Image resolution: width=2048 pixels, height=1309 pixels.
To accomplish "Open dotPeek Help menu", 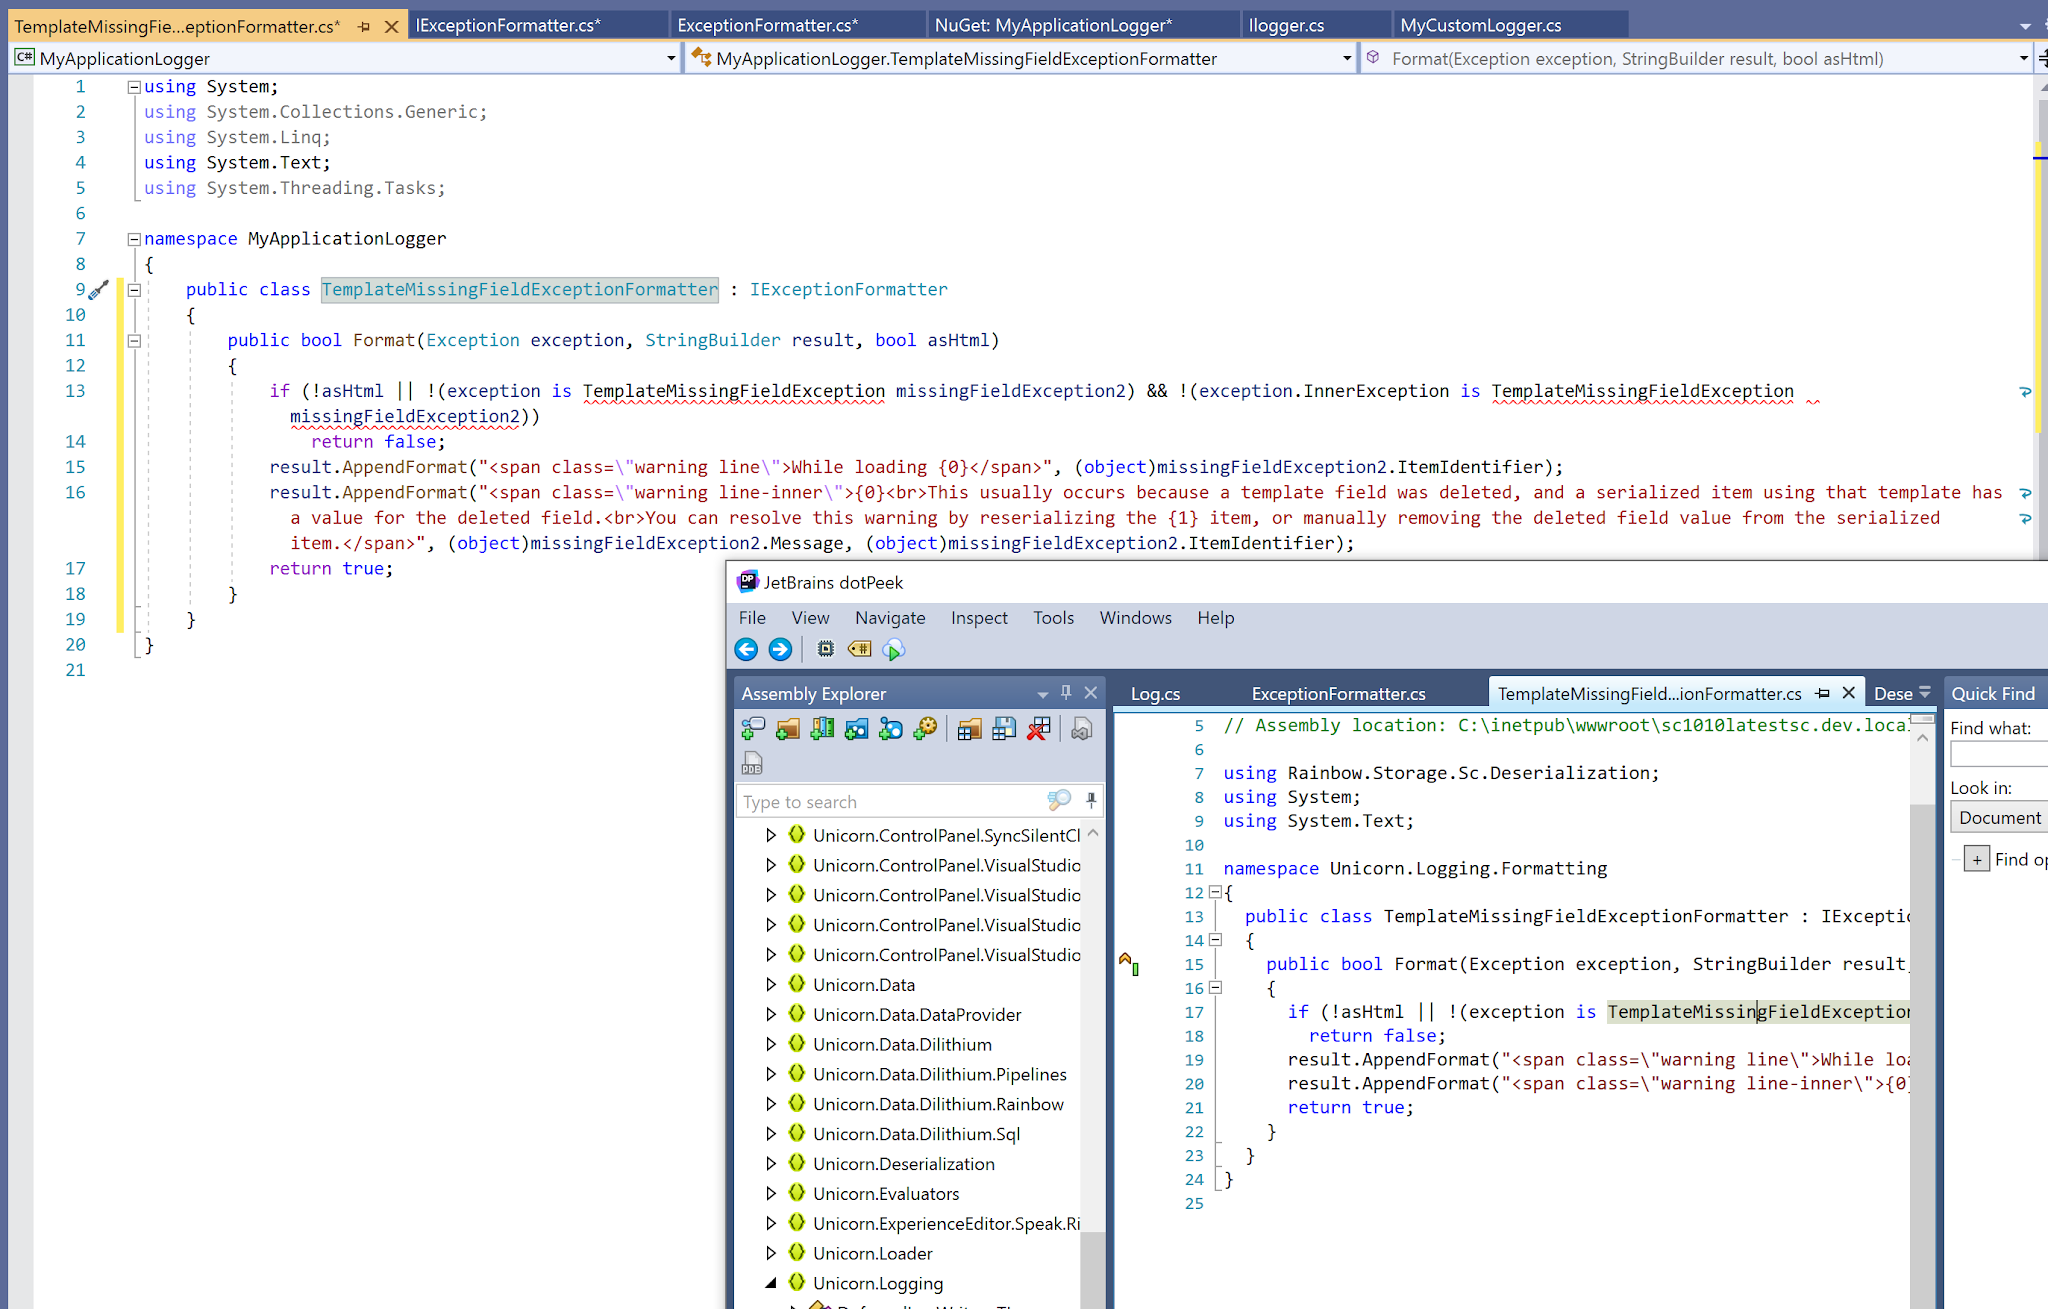I will 1215,618.
